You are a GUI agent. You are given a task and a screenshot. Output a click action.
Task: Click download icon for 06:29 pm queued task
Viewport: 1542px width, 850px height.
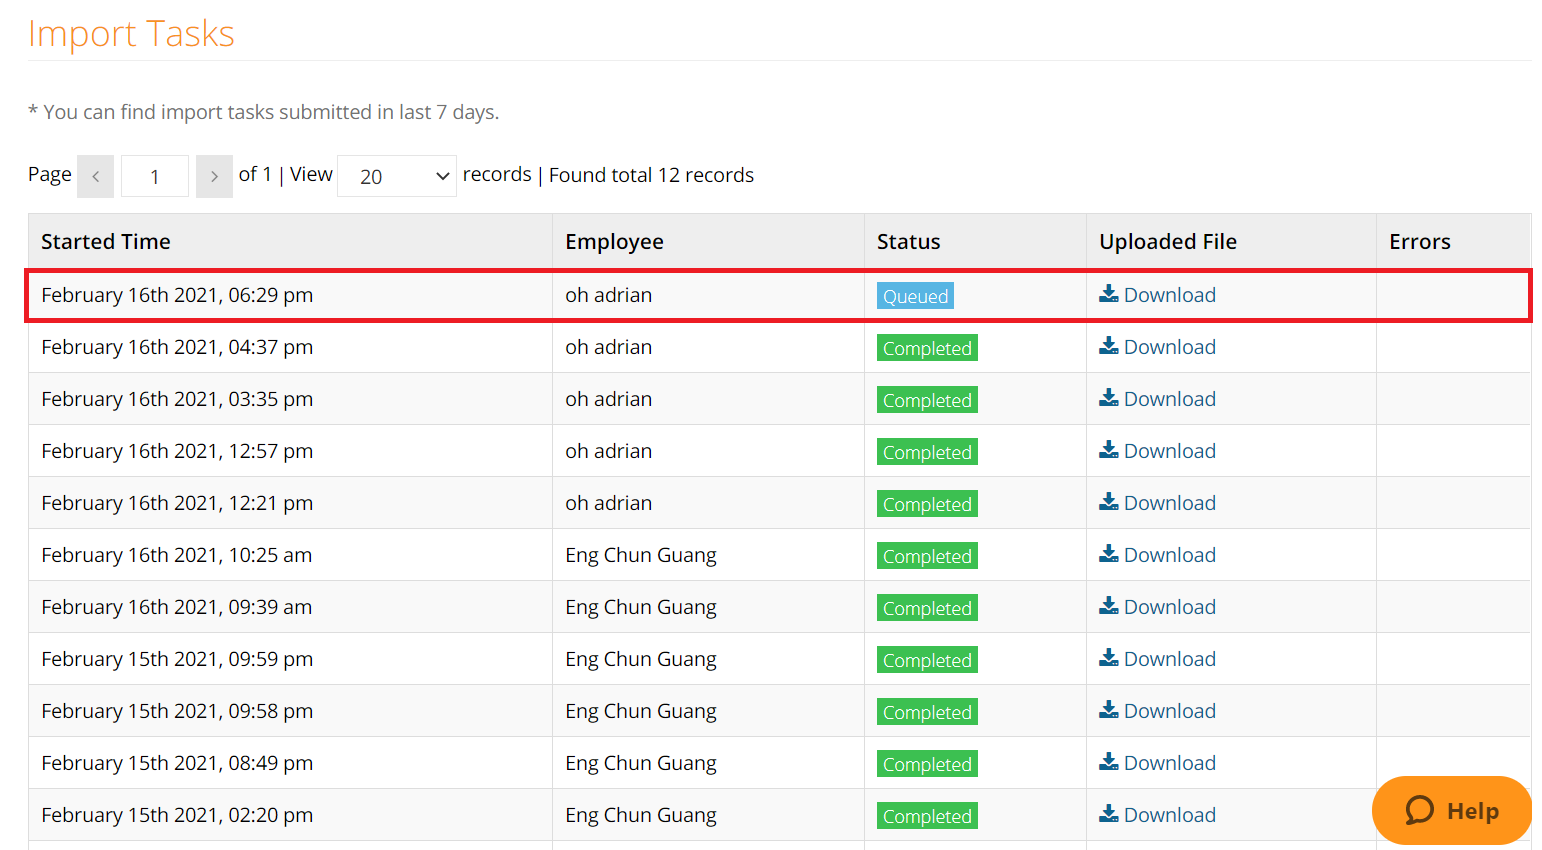[1108, 294]
